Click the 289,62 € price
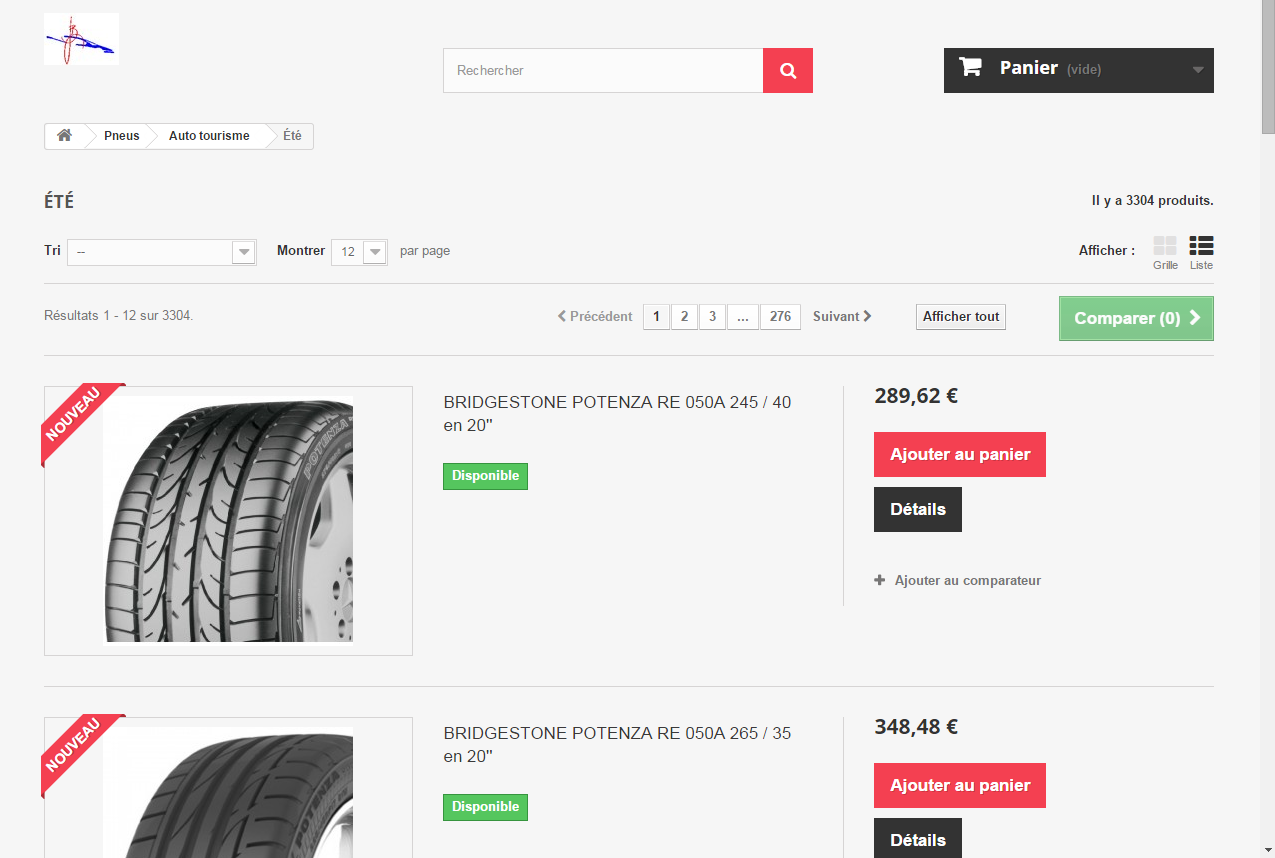The width and height of the screenshot is (1275, 858). pos(916,396)
